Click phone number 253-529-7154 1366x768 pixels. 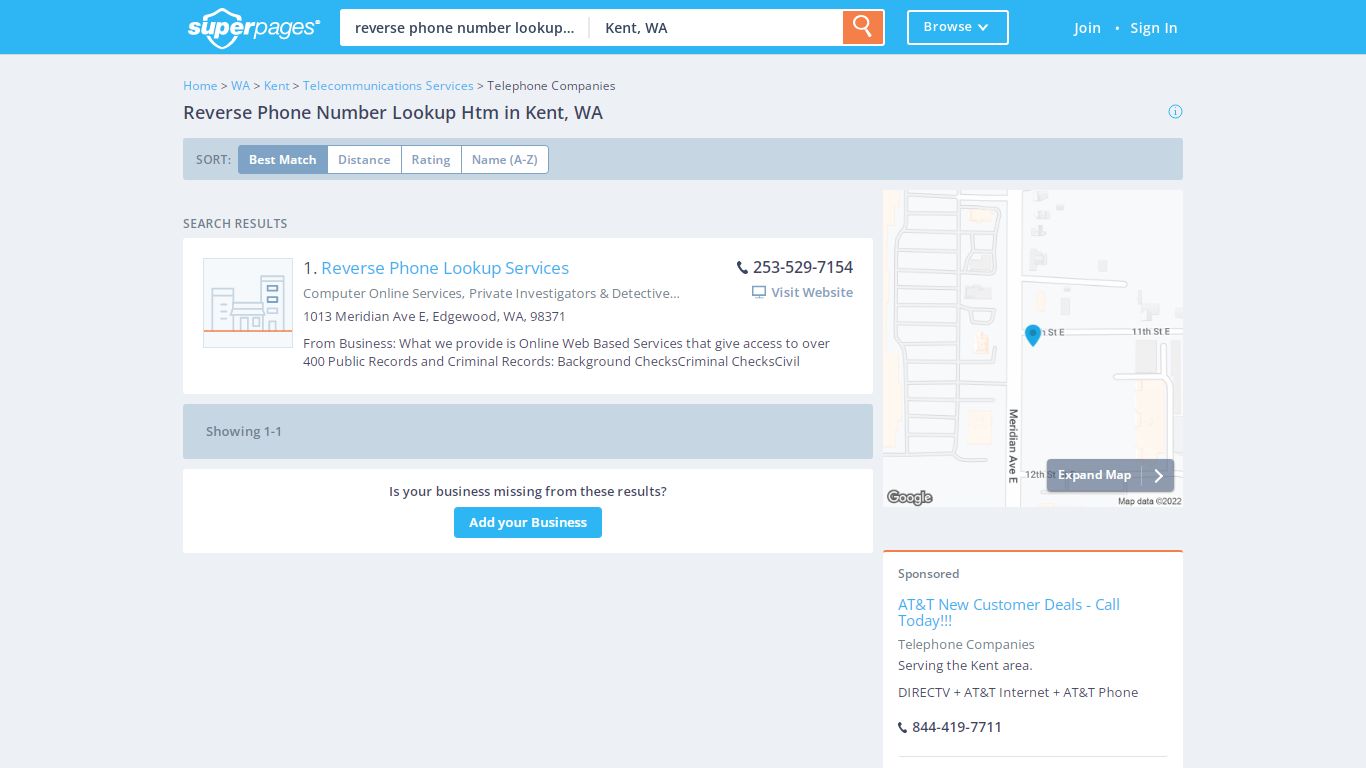[803, 267]
